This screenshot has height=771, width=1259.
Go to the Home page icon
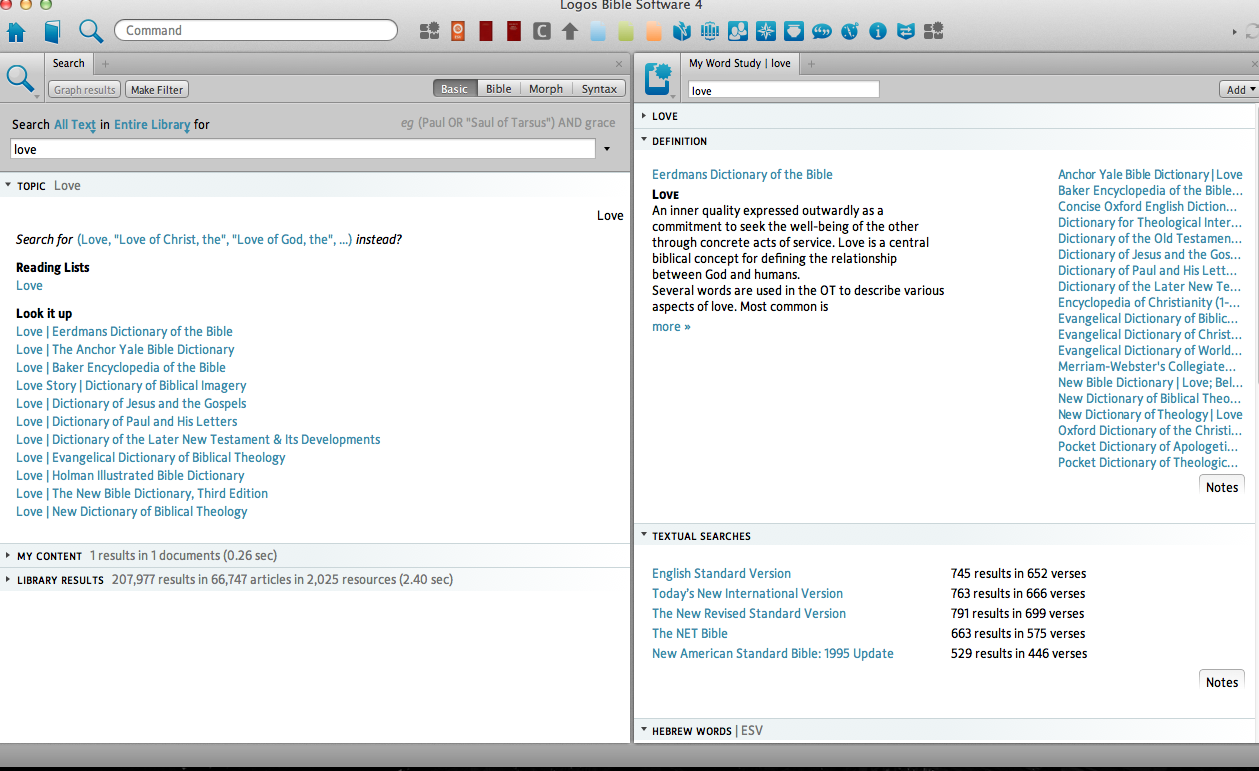pyautogui.click(x=16, y=31)
